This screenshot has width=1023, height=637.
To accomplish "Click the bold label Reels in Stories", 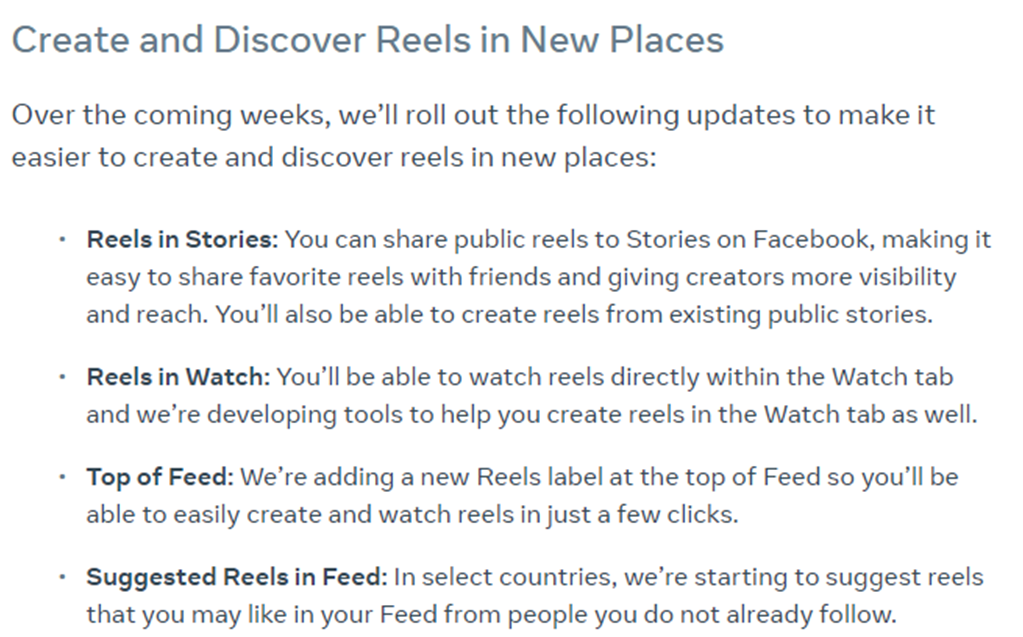I will coord(182,240).
